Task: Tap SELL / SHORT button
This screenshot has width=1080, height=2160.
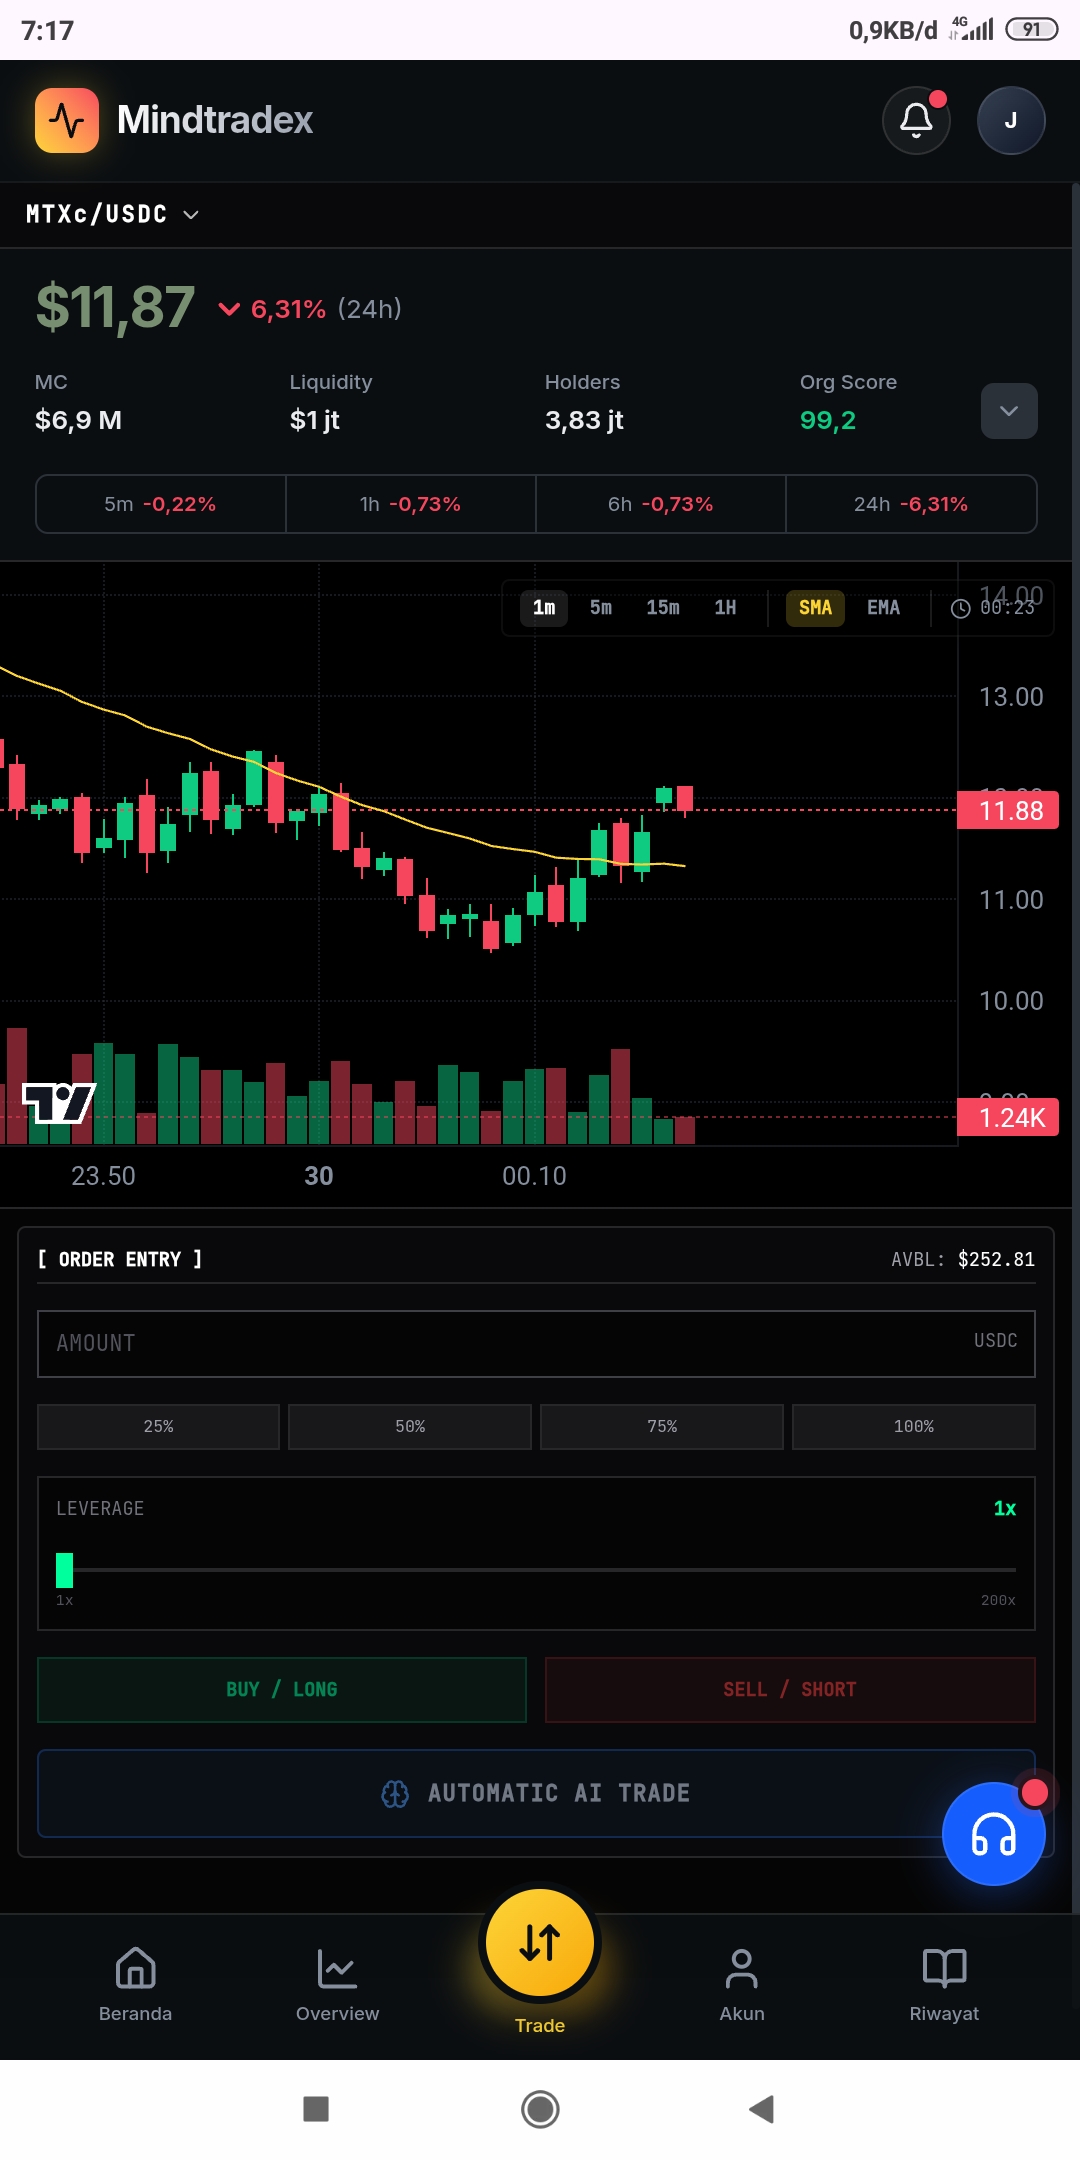Action: [x=790, y=1689]
